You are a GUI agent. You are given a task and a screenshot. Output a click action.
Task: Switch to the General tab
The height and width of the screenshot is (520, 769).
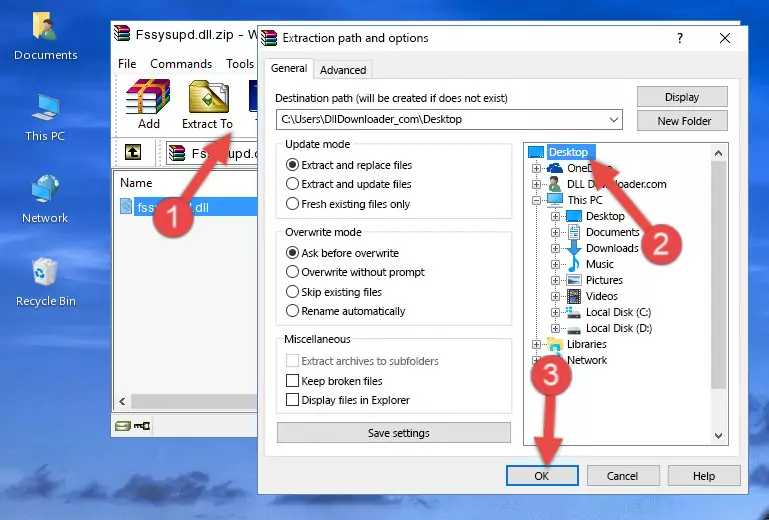pos(289,68)
